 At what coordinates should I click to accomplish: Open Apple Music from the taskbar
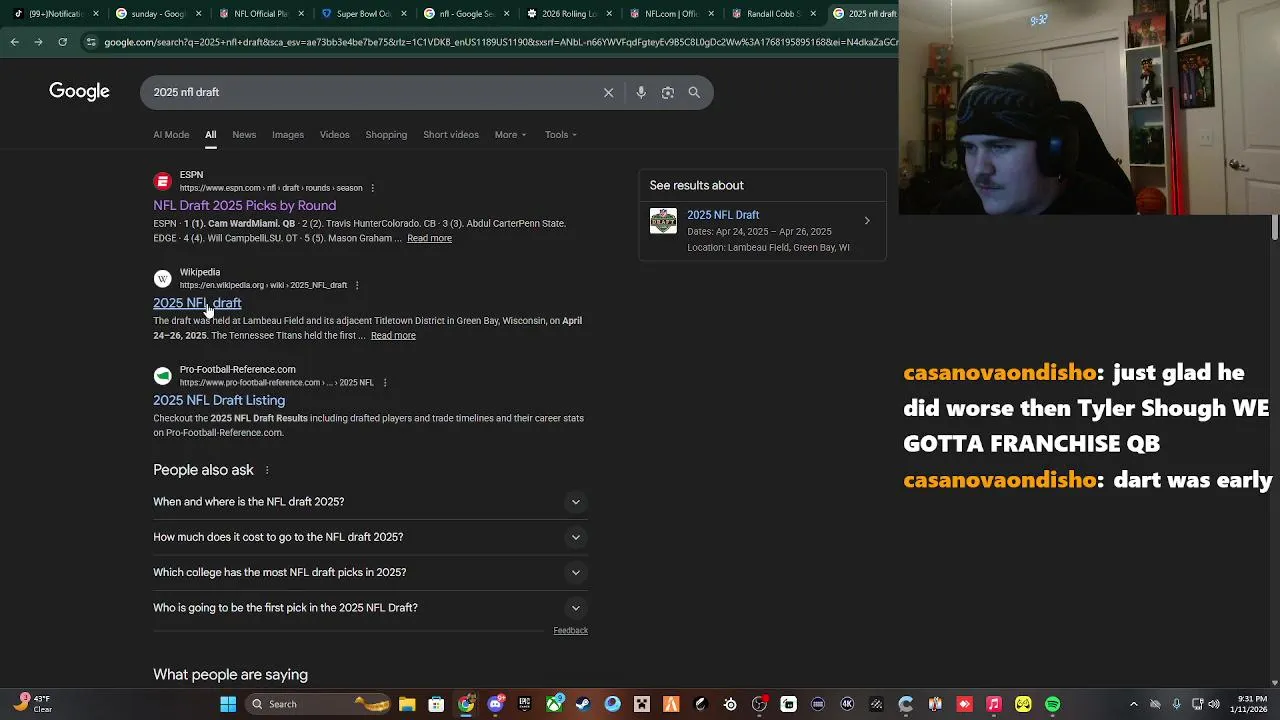(994, 704)
